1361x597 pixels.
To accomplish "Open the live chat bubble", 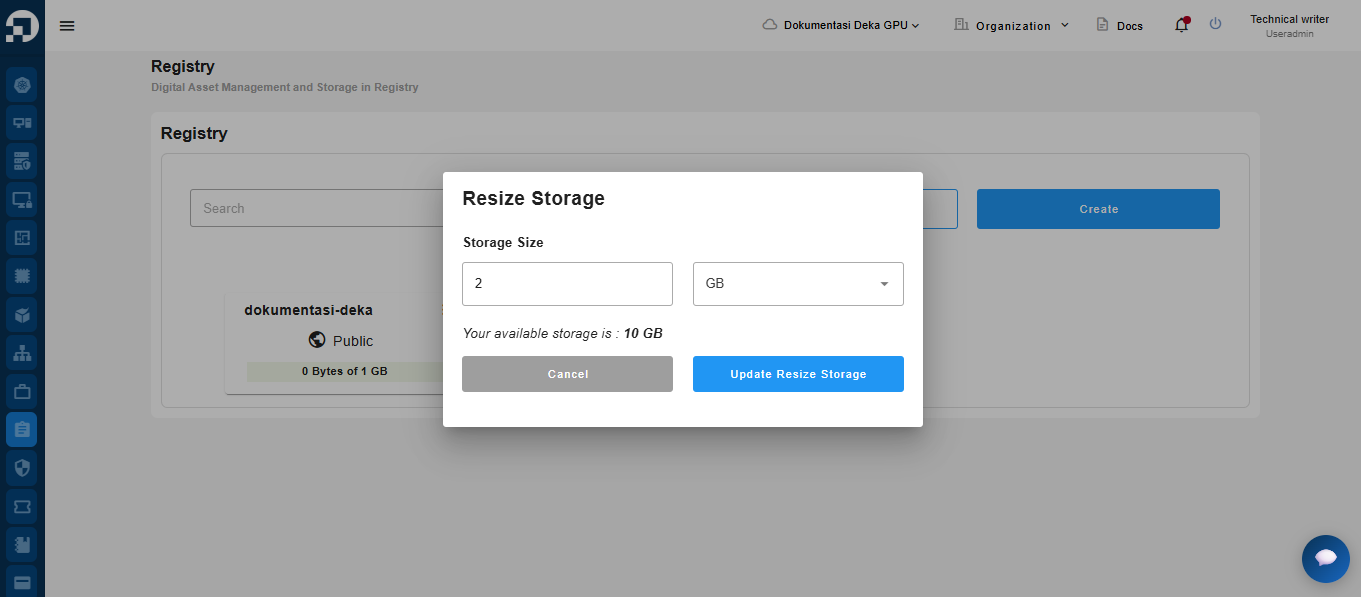I will [1325, 558].
